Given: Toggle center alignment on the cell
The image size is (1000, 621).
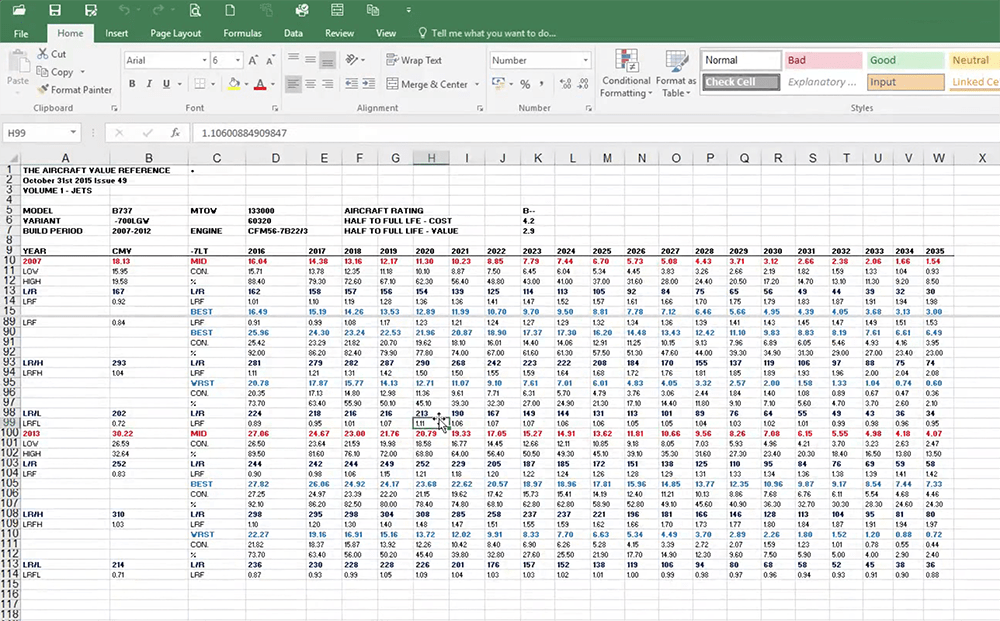Looking at the screenshot, I should pos(310,84).
